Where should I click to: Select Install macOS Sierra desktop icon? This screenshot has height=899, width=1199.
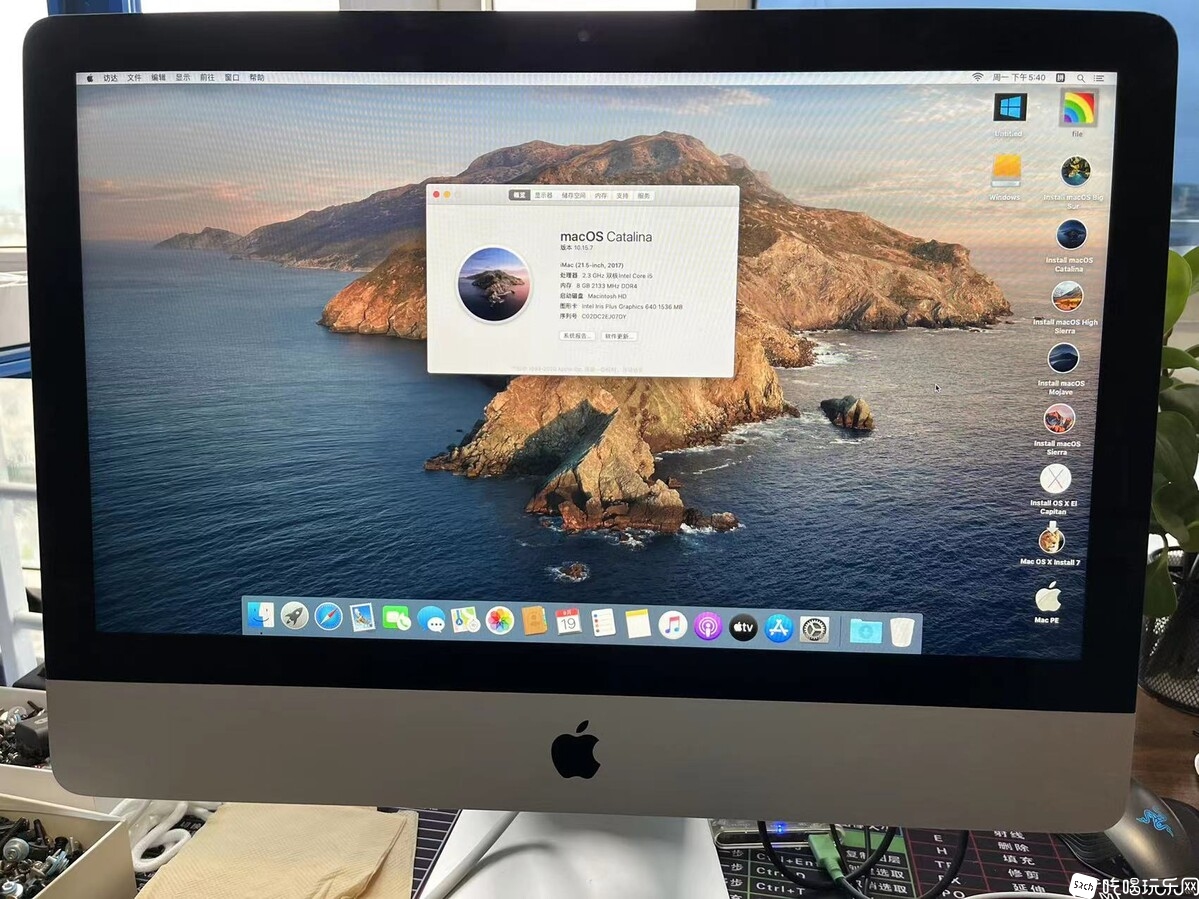pos(1058,419)
